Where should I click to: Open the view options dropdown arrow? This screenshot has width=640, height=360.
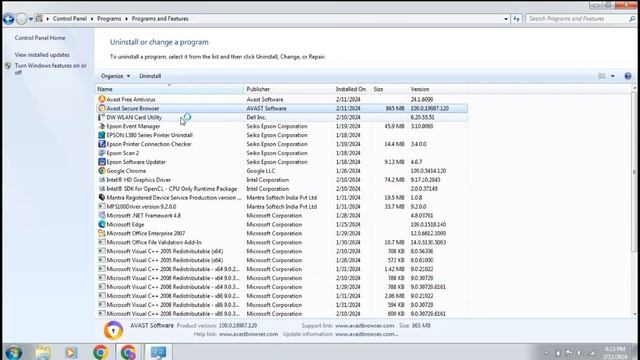click(613, 76)
